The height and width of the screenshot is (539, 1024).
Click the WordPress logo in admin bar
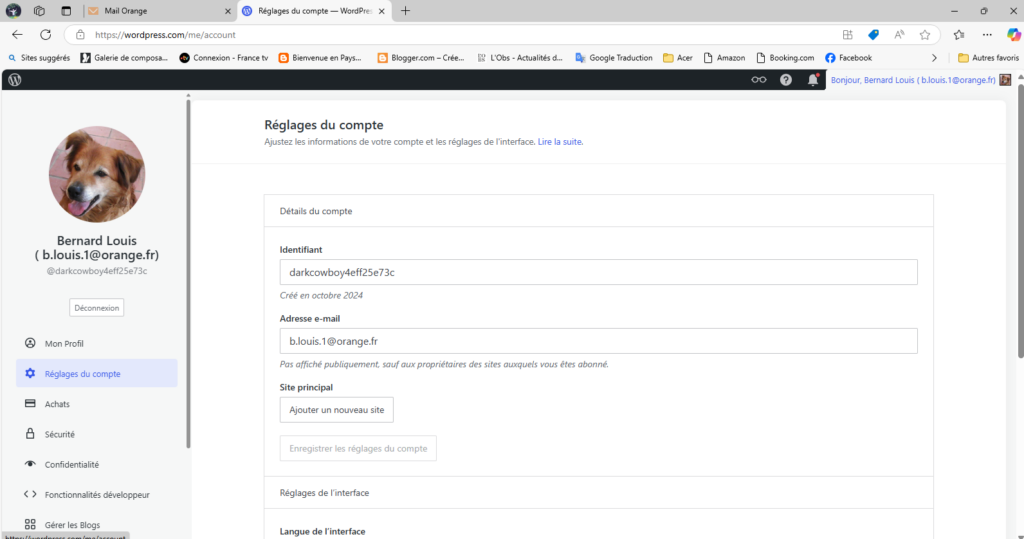14,79
